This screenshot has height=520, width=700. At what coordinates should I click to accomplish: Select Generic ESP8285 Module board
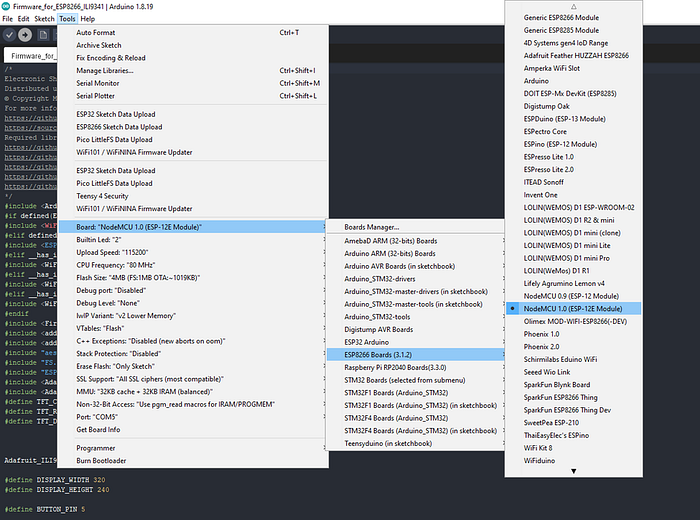click(x=574, y=30)
